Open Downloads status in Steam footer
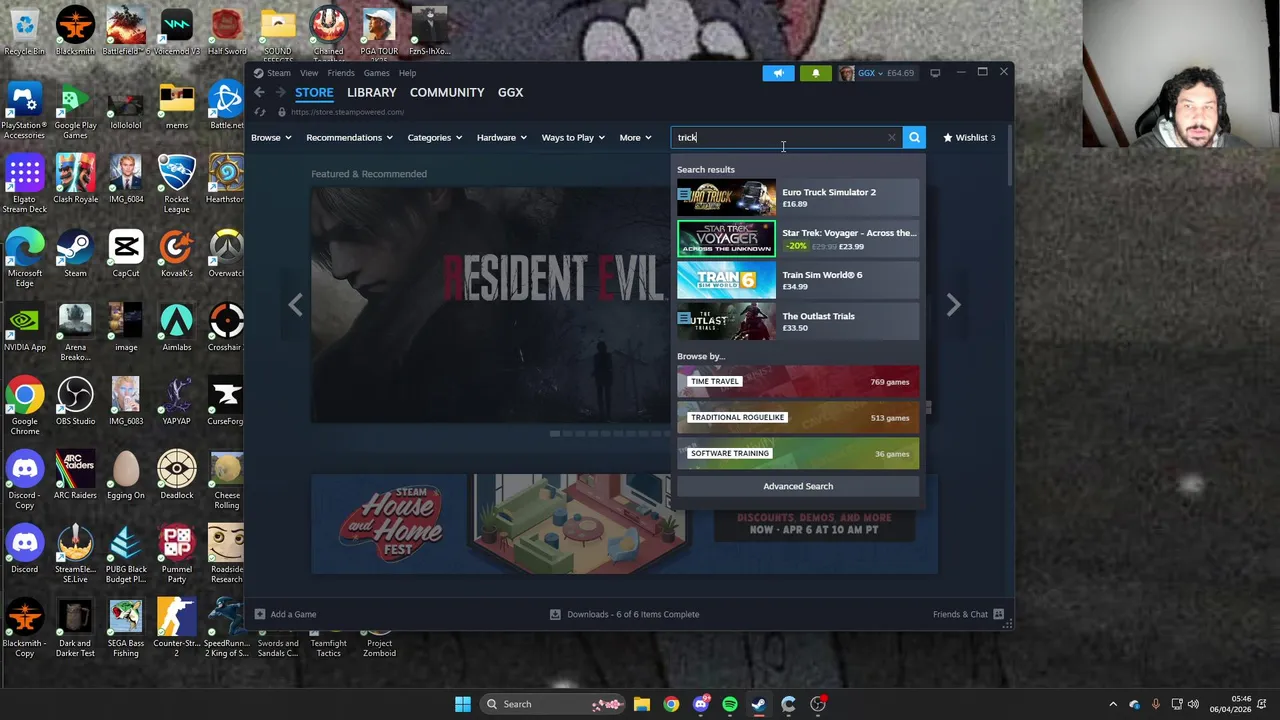 624,614
